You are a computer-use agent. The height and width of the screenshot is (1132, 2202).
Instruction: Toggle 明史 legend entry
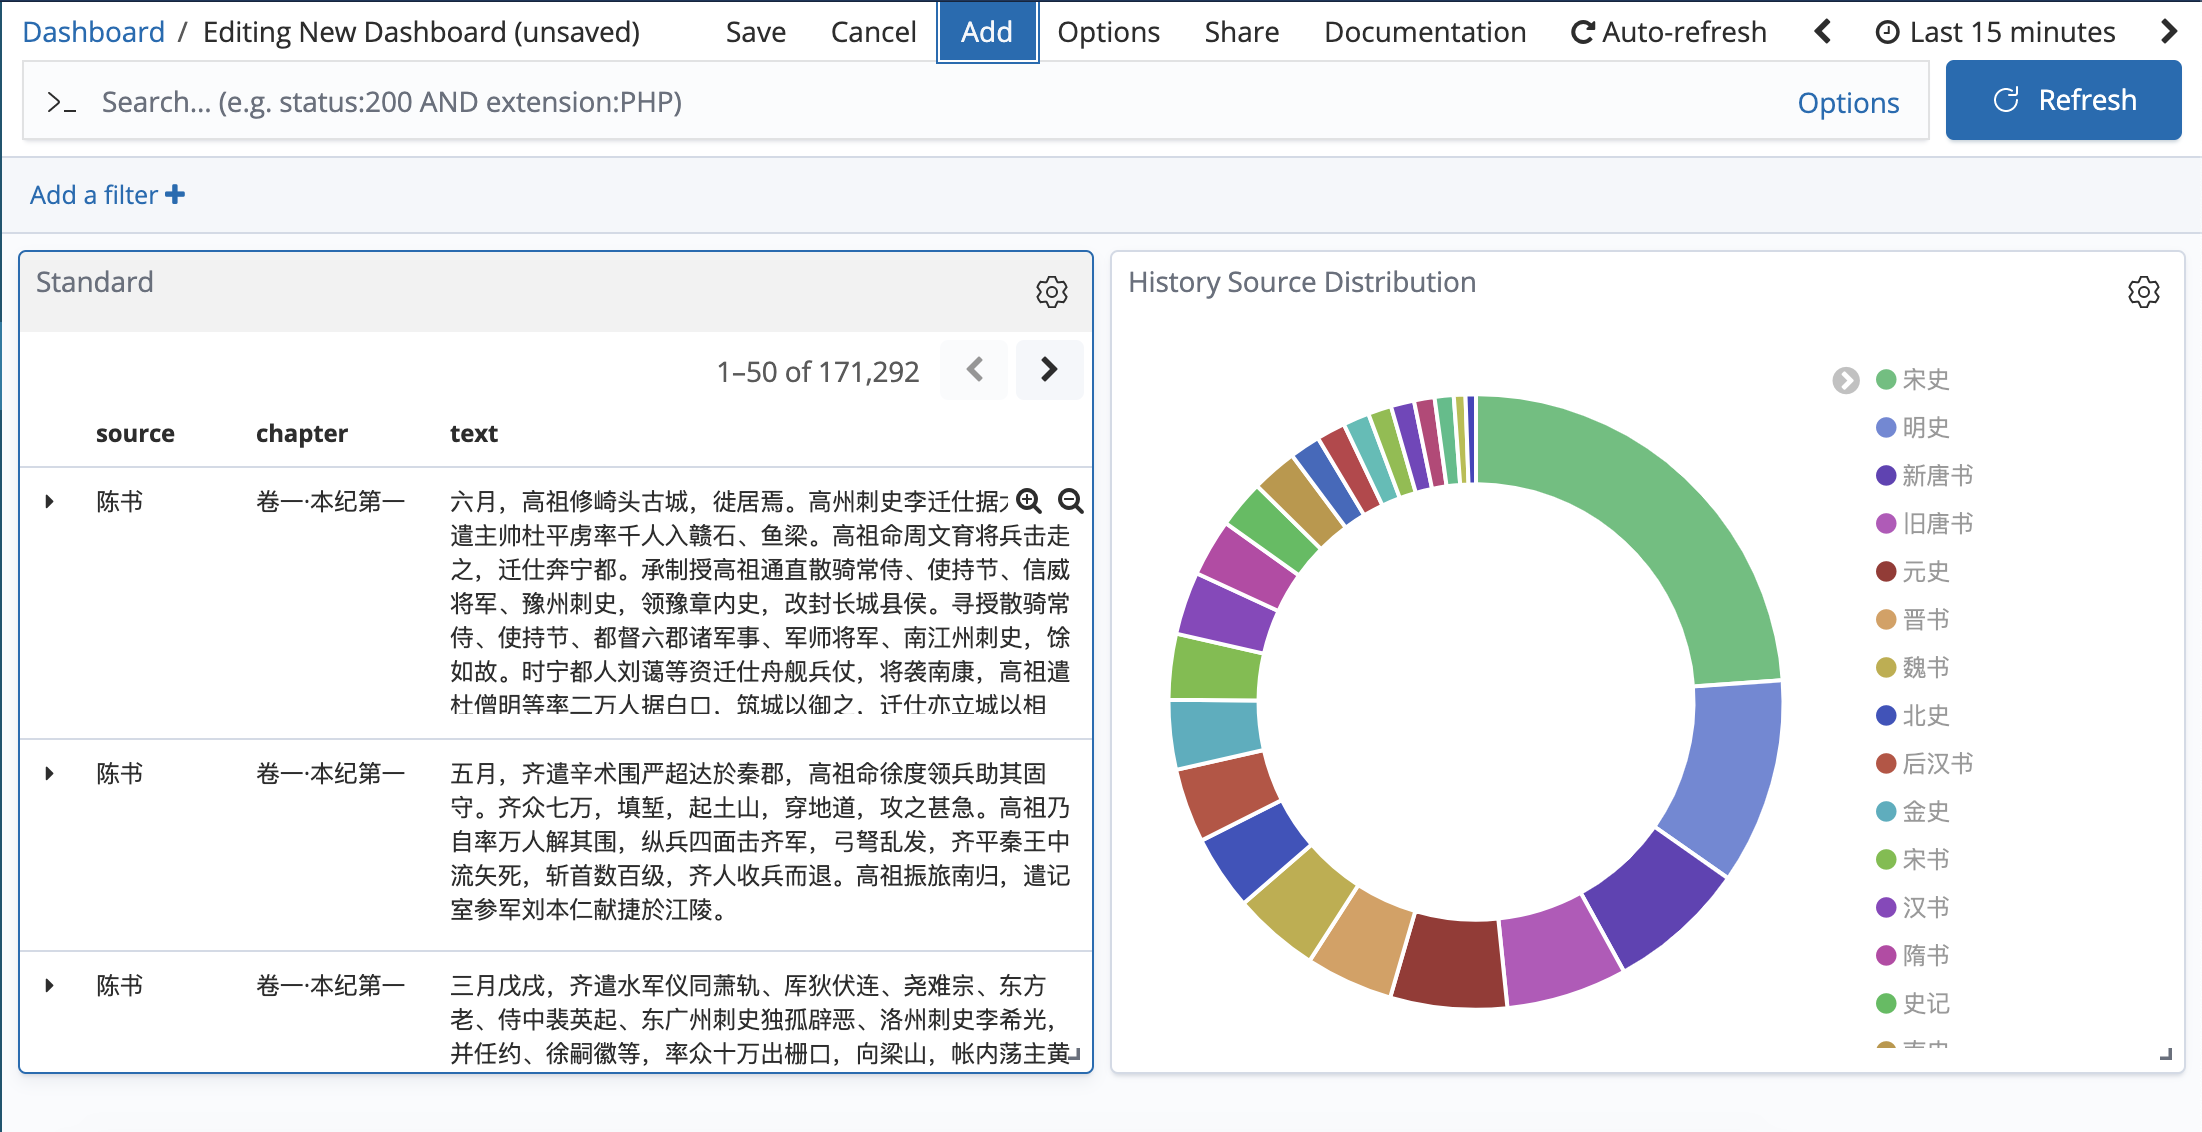pos(1925,428)
